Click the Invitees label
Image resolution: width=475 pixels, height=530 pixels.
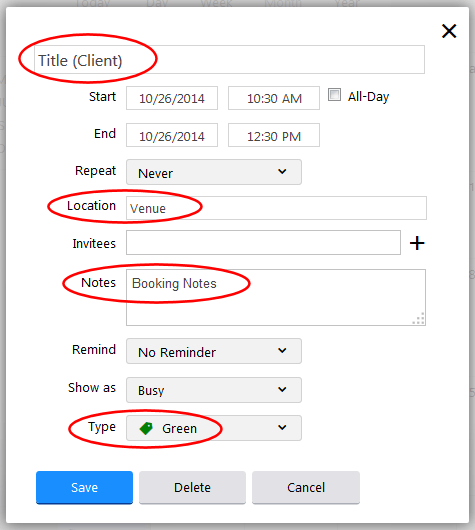point(94,243)
